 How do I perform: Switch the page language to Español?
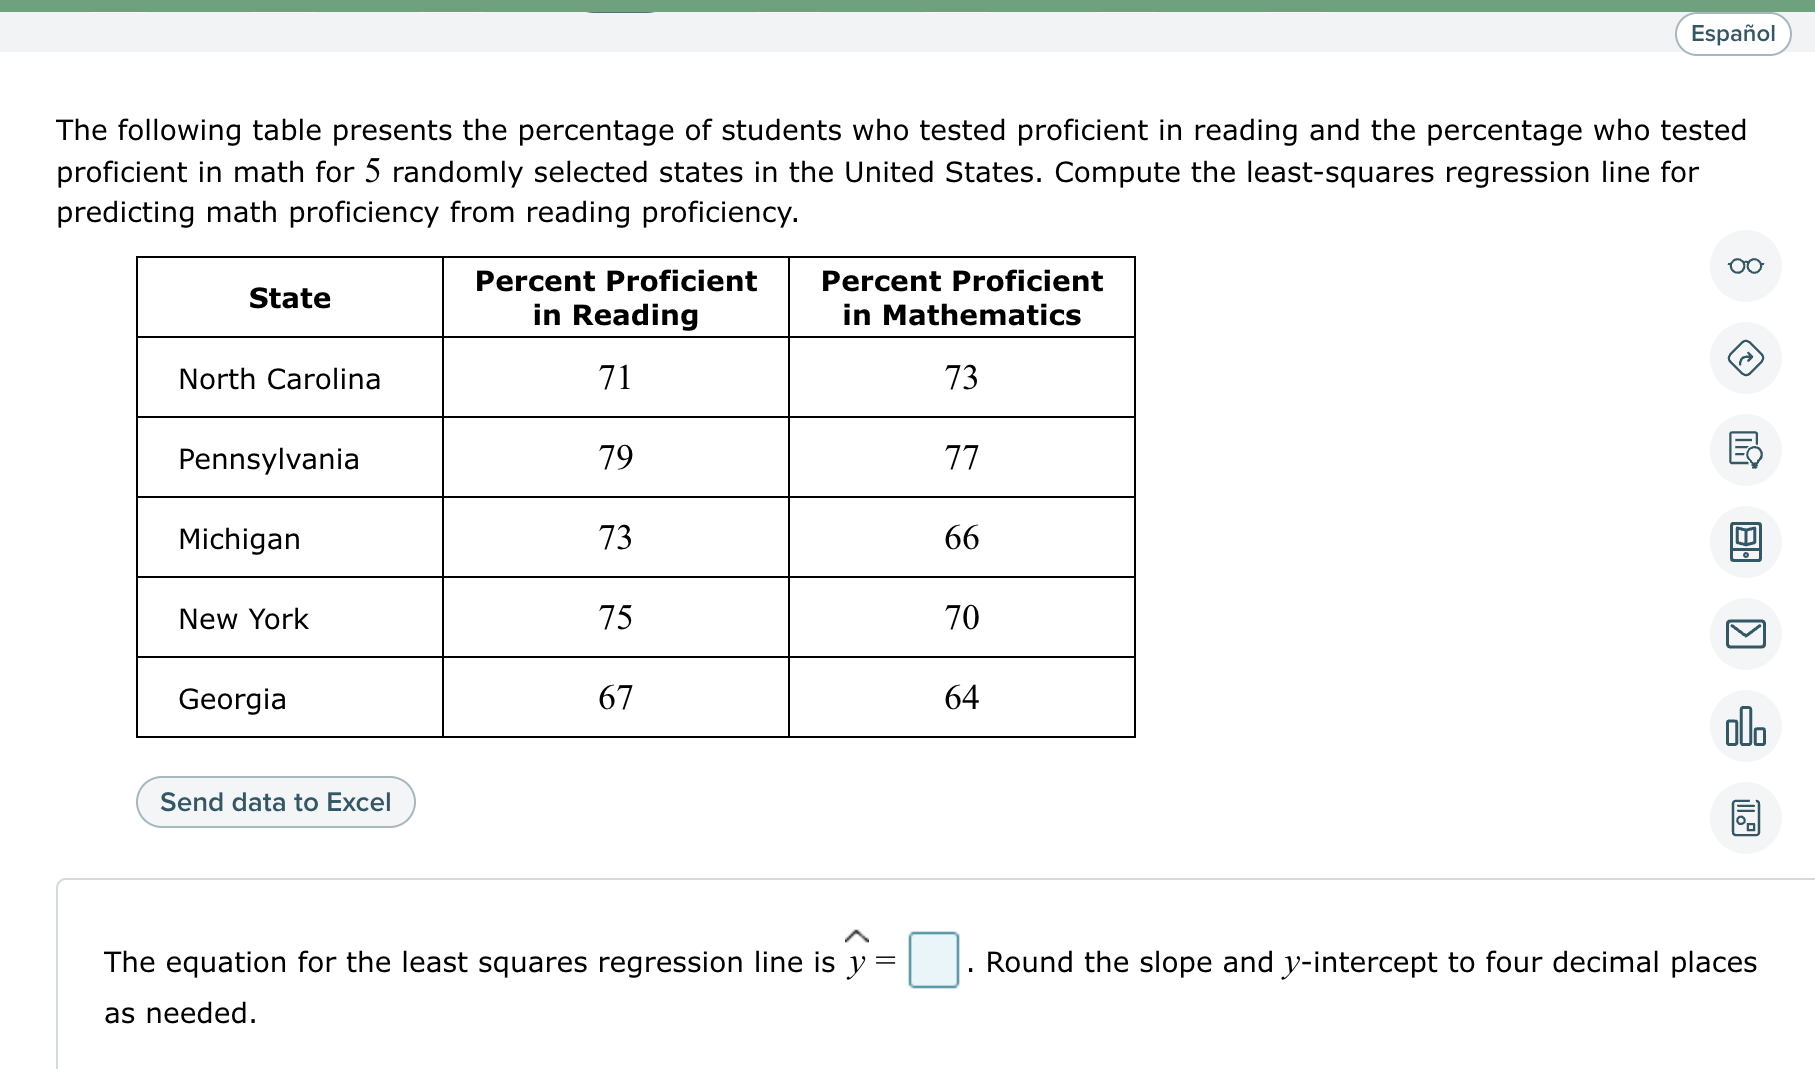pyautogui.click(x=1733, y=33)
